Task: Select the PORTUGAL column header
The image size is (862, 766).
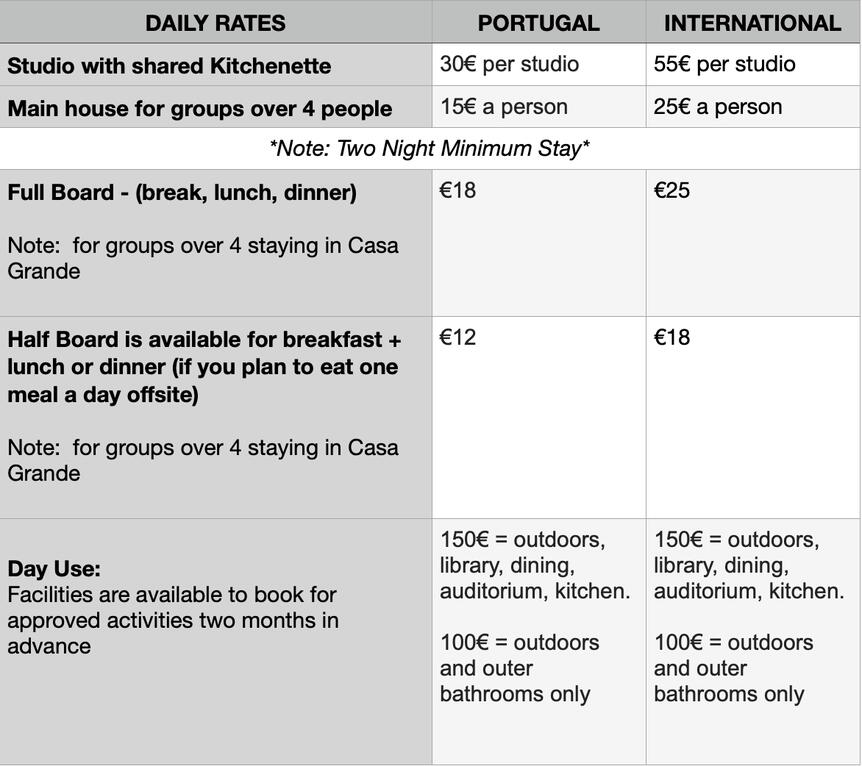Action: [538, 23]
